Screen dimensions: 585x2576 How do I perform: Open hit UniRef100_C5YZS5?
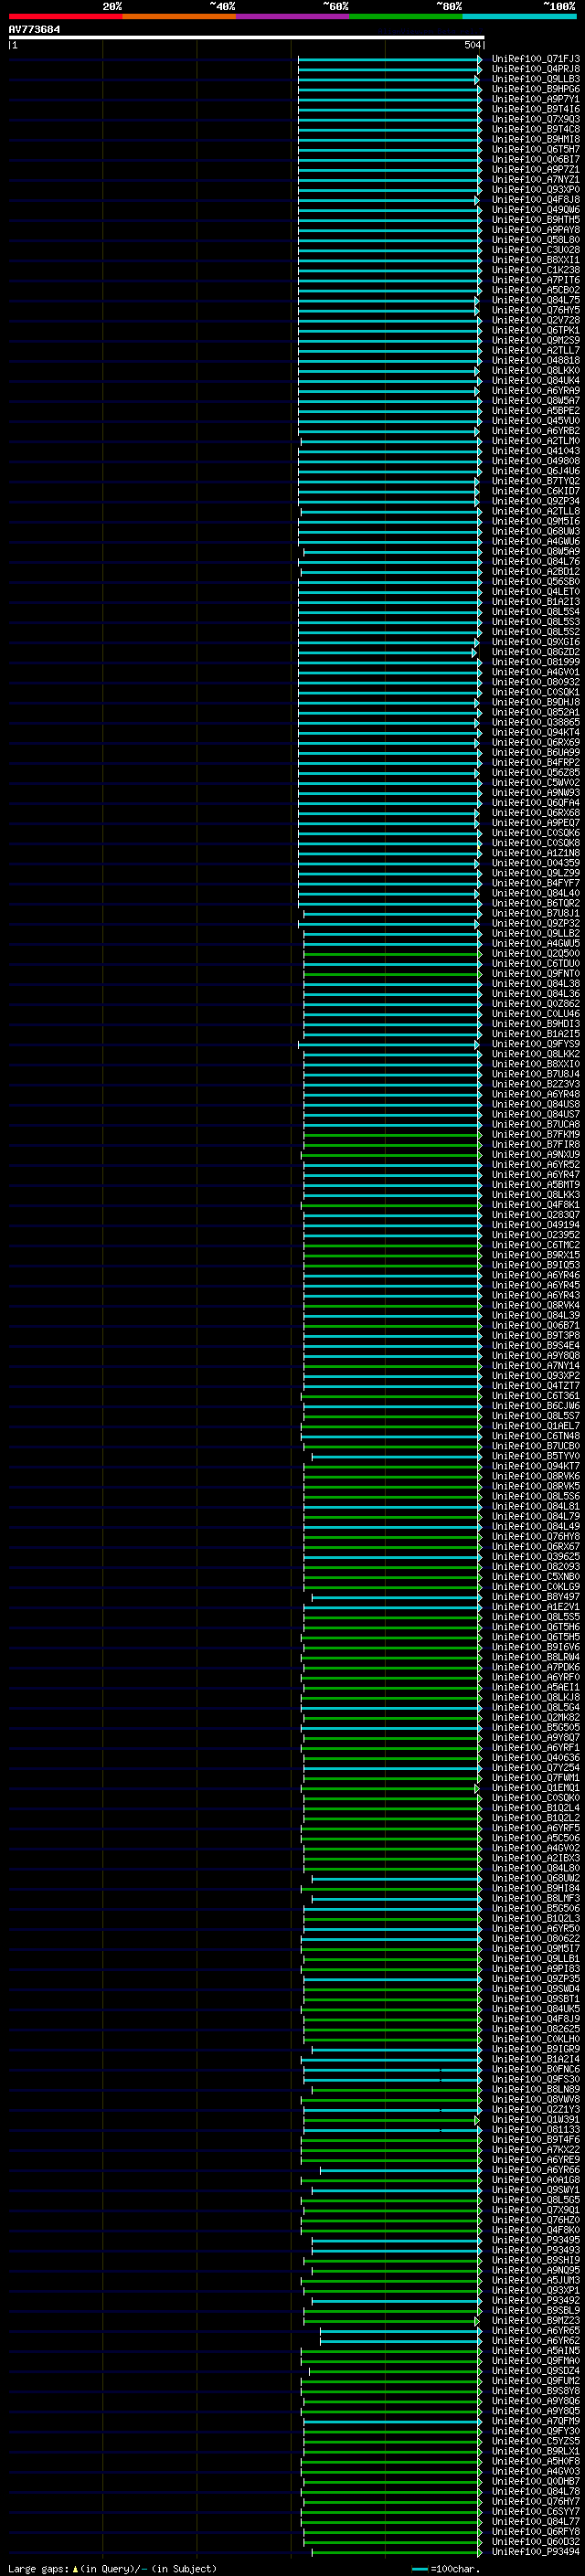pos(535,2440)
